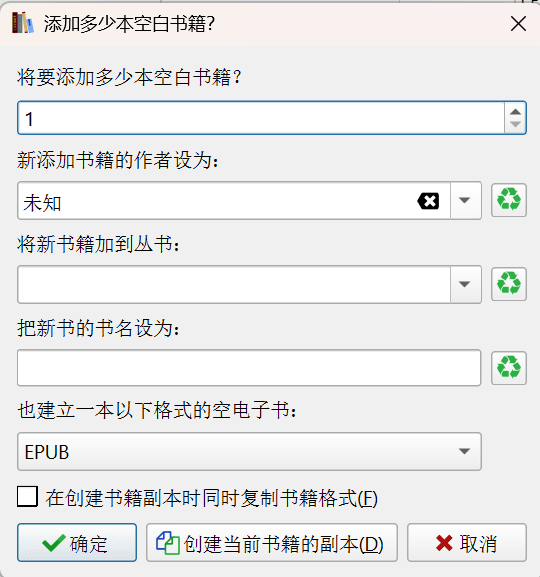540x577 pixels.
Task: Click the empty series name field
Action: pyautogui.click(x=234, y=284)
